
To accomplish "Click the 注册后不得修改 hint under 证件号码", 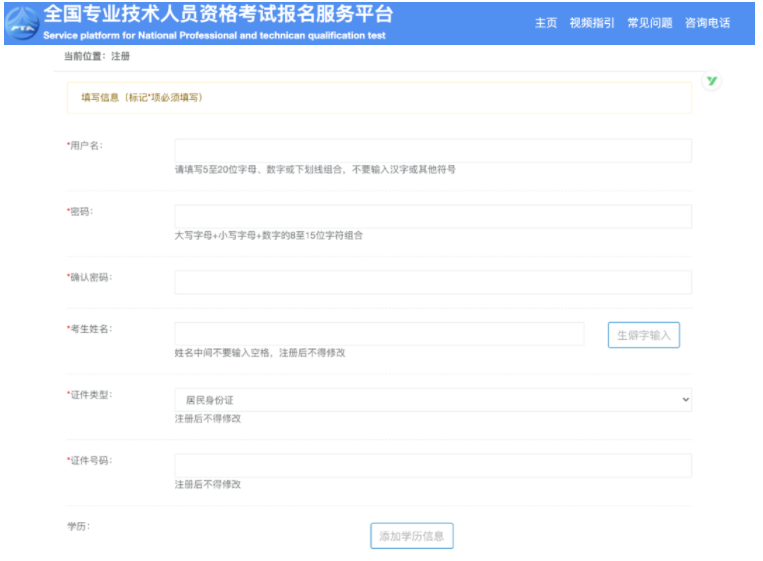I will point(208,485).
